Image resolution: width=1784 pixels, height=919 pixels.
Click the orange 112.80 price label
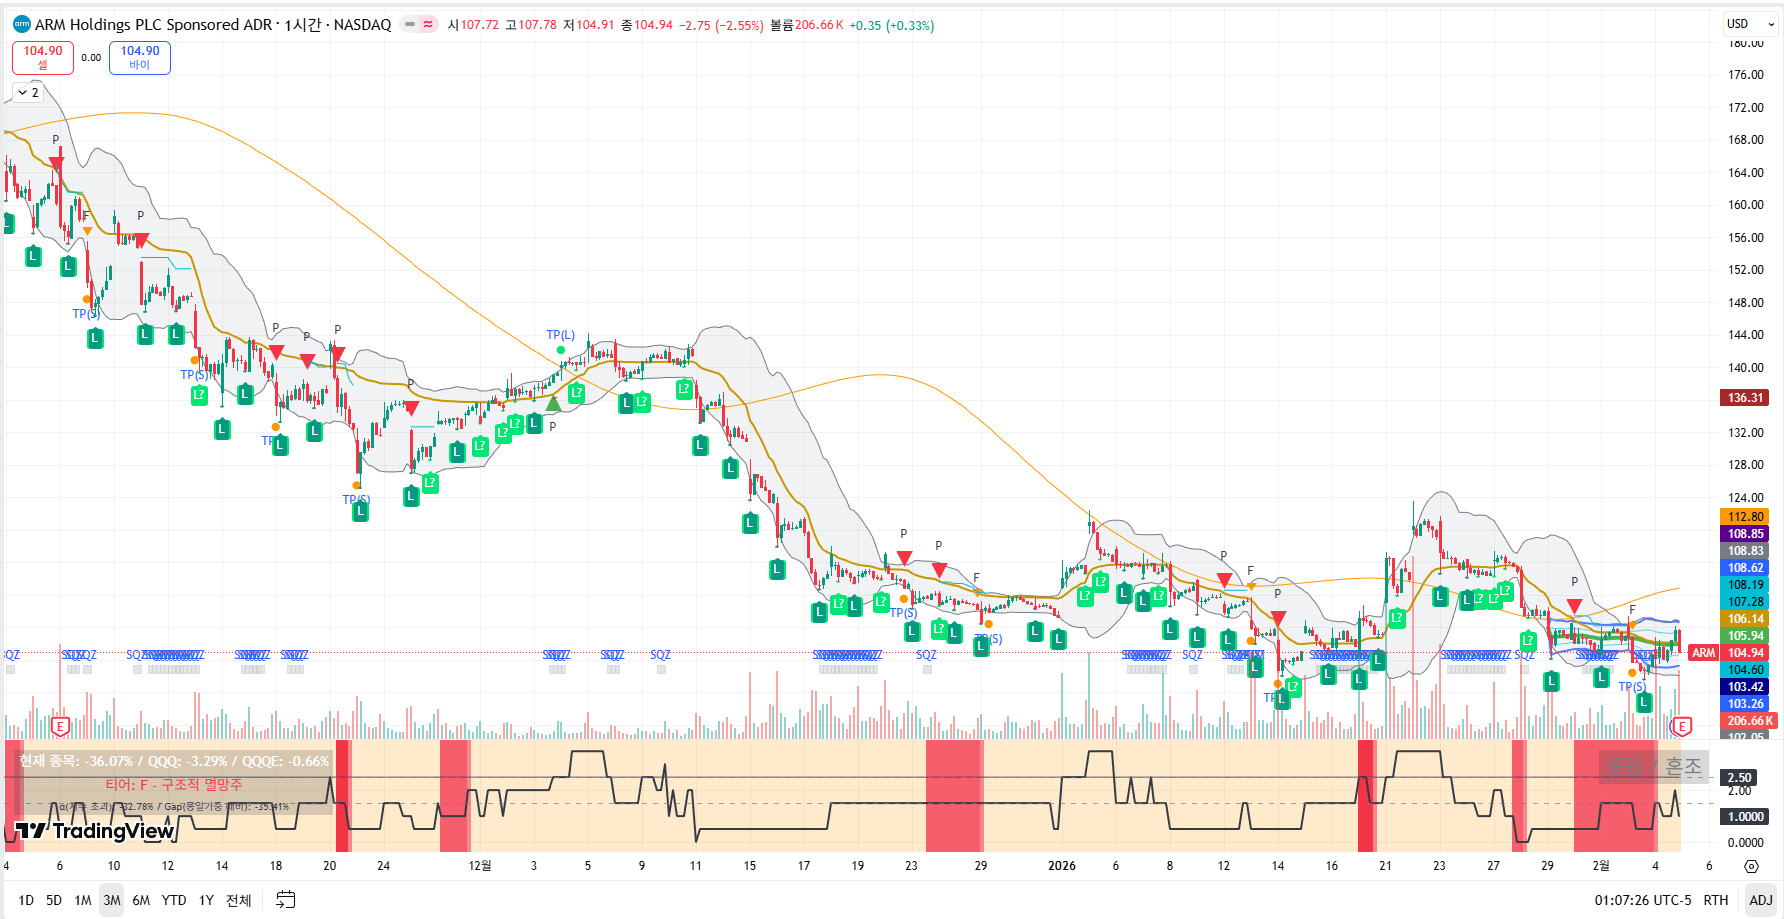1746,517
